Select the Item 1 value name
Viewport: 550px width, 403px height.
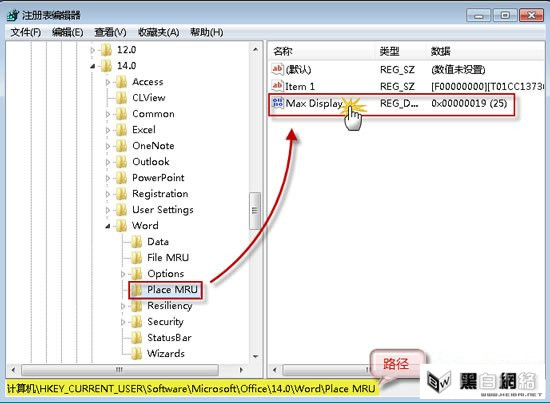(x=300, y=86)
